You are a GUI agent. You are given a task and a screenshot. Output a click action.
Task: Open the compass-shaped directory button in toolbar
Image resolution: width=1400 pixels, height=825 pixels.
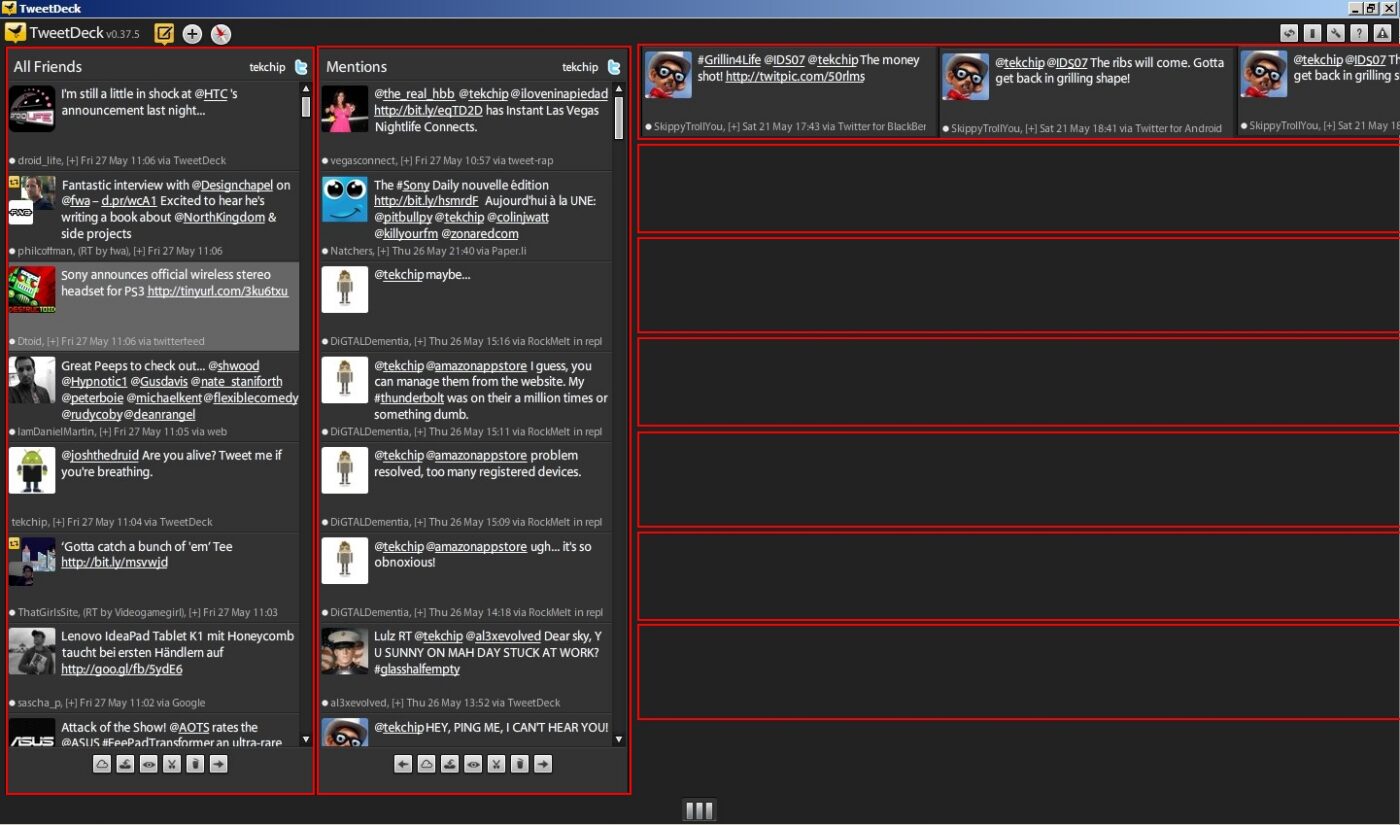pyautogui.click(x=220, y=34)
